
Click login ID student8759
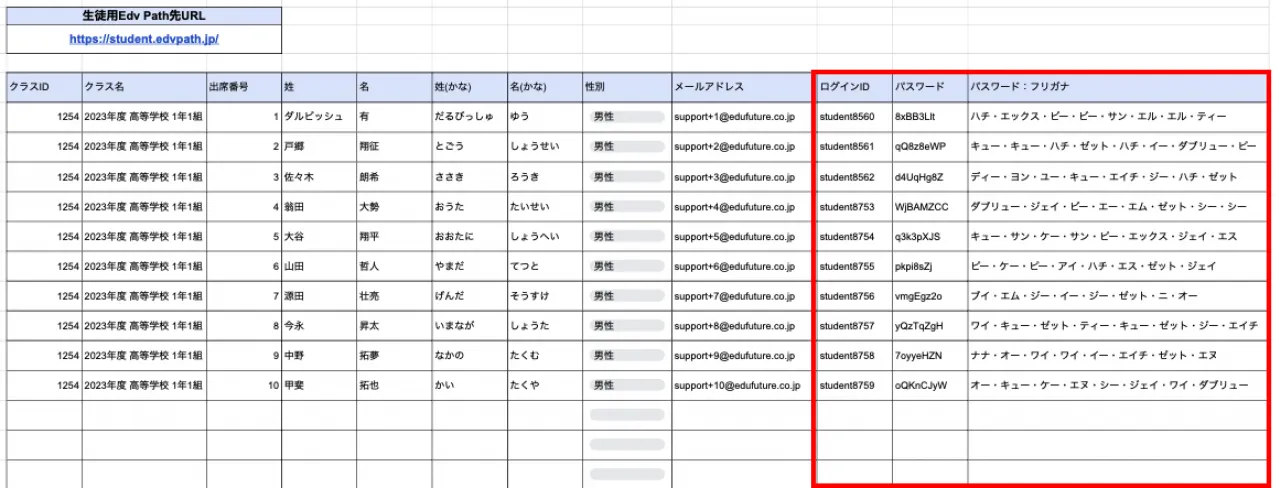pyautogui.click(x=855, y=385)
